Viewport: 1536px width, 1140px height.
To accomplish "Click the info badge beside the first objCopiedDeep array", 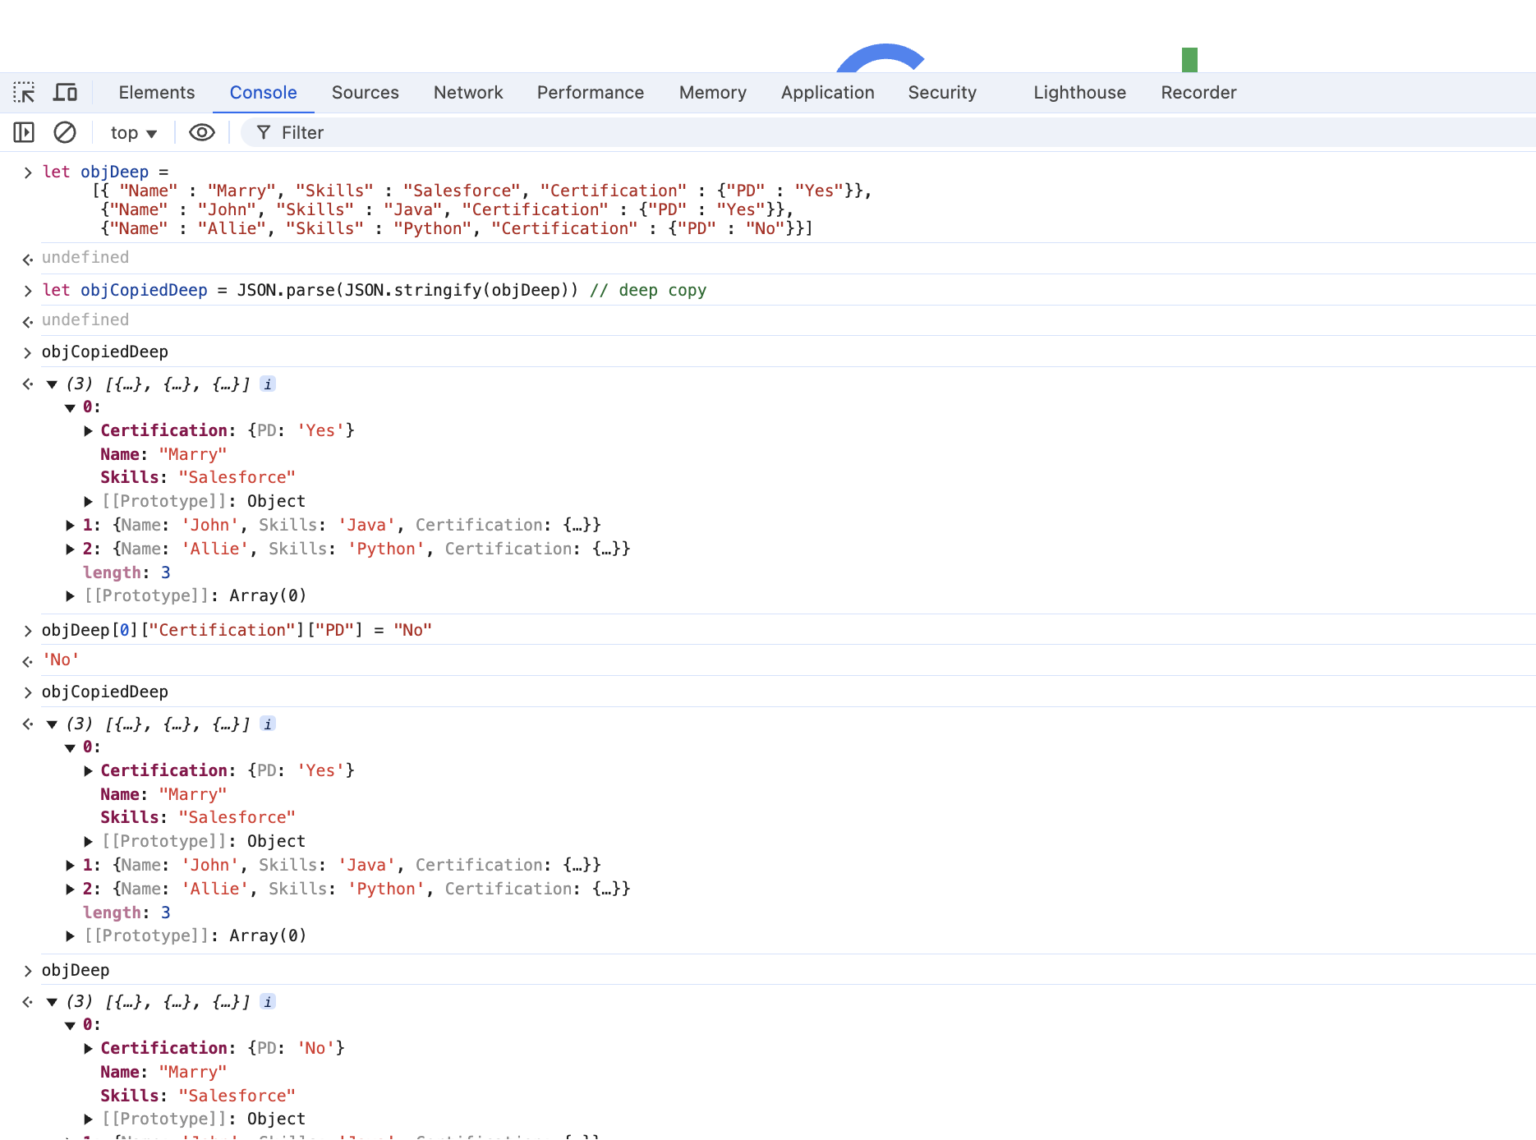I will coord(267,383).
